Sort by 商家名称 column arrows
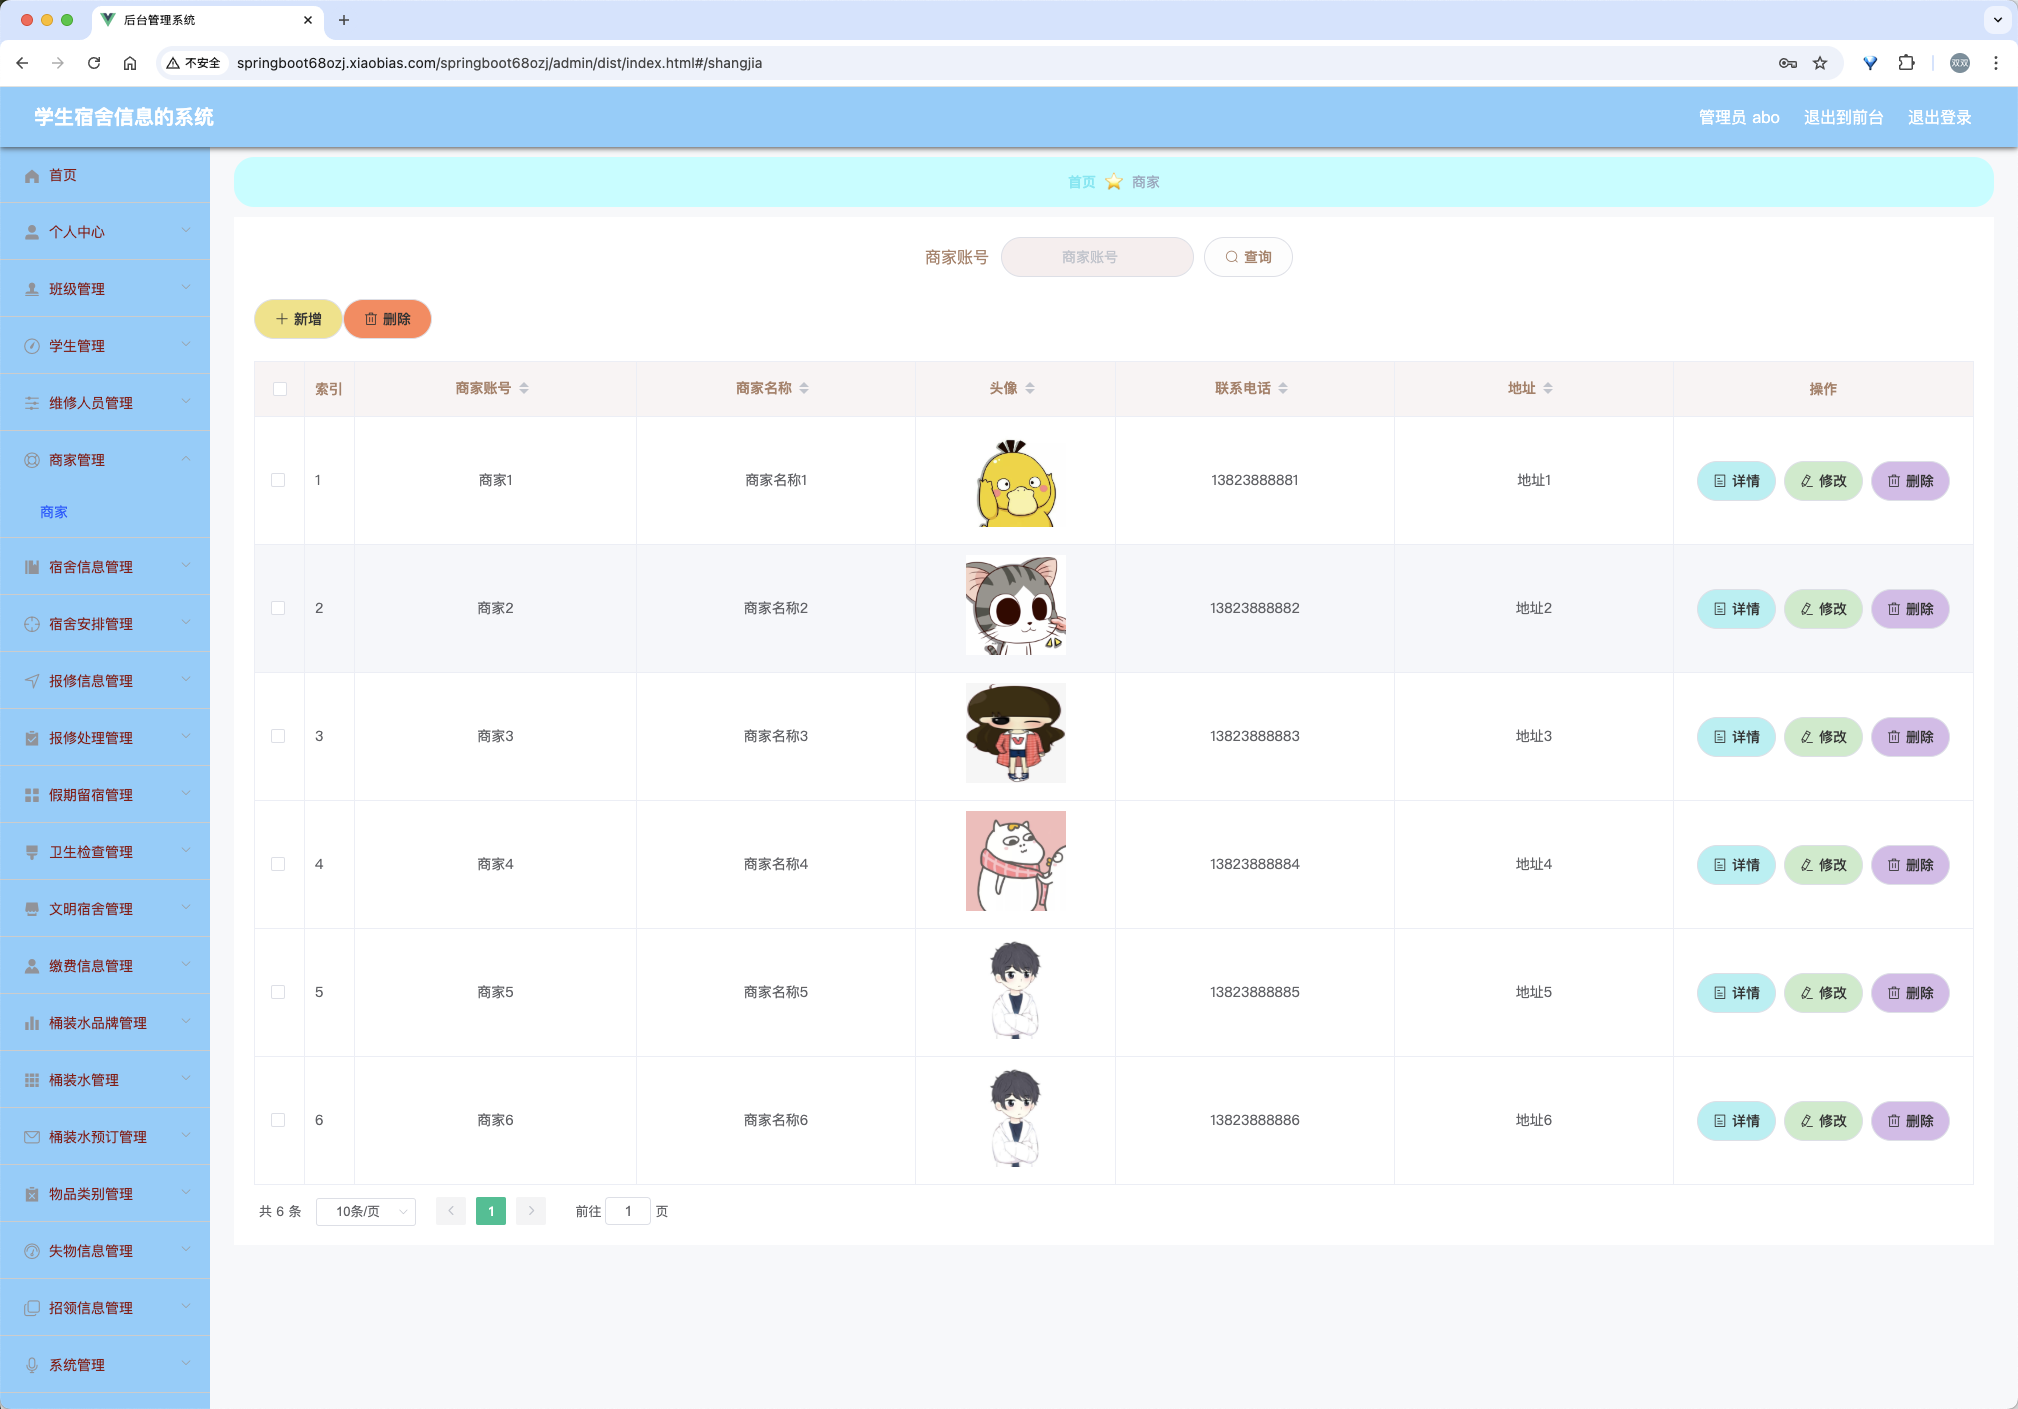2018x1409 pixels. (804, 389)
